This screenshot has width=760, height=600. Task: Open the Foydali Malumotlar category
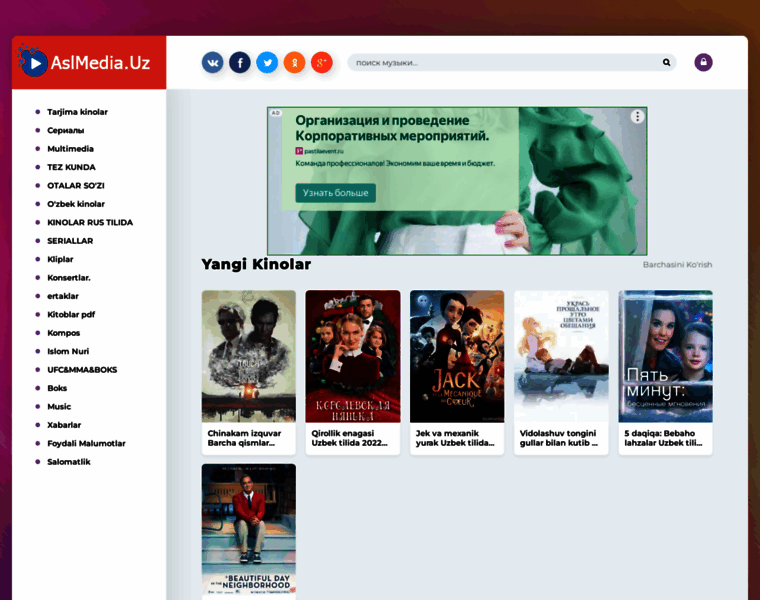[86, 443]
